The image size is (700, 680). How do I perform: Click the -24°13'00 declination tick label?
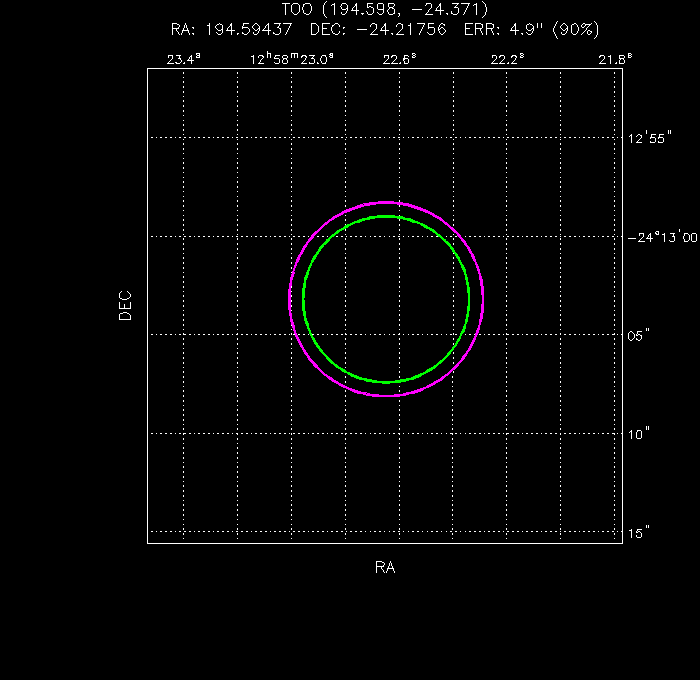pos(662,237)
